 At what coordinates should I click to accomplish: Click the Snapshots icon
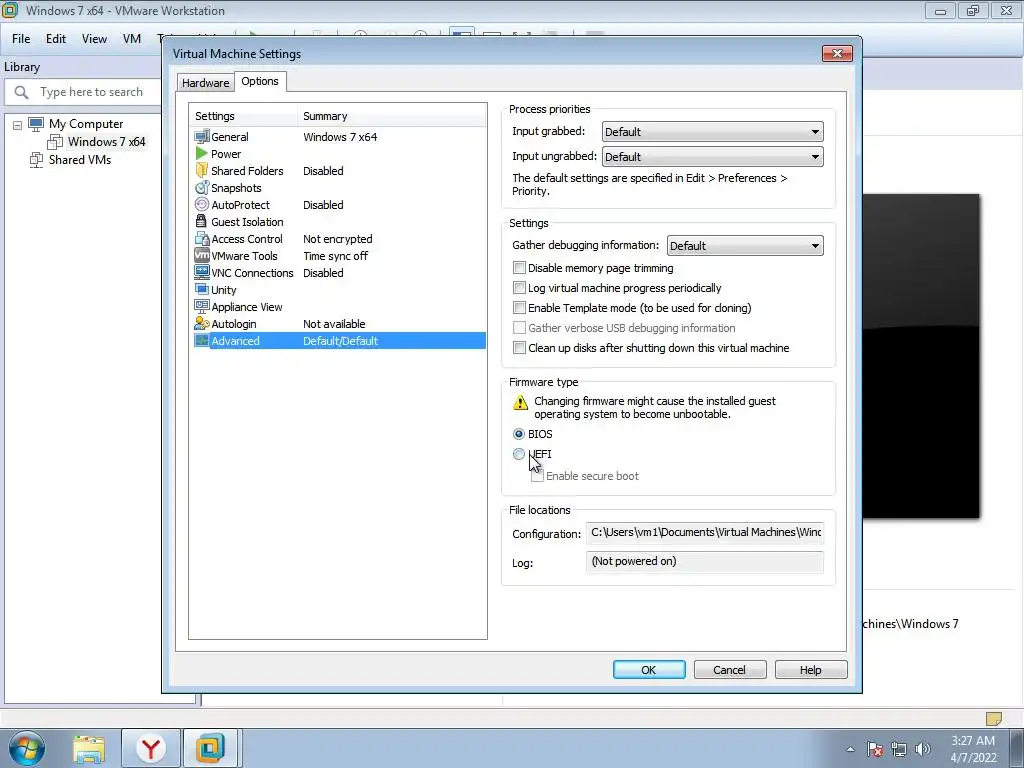(x=202, y=187)
